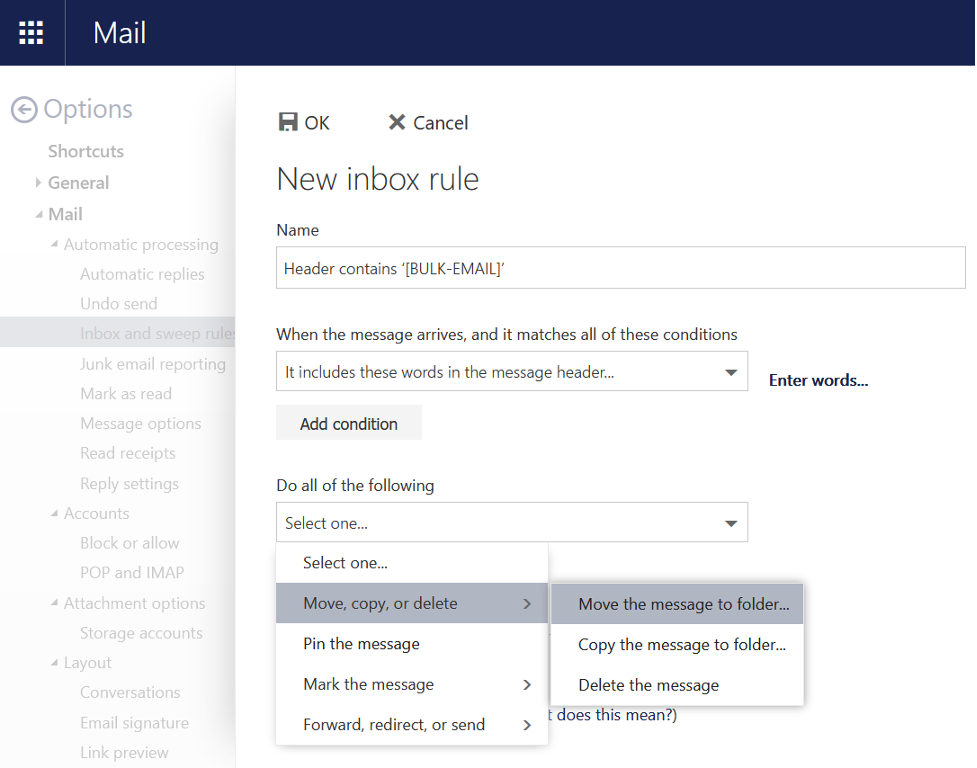
Task: Open Block or allow under Accounts
Action: [x=130, y=543]
